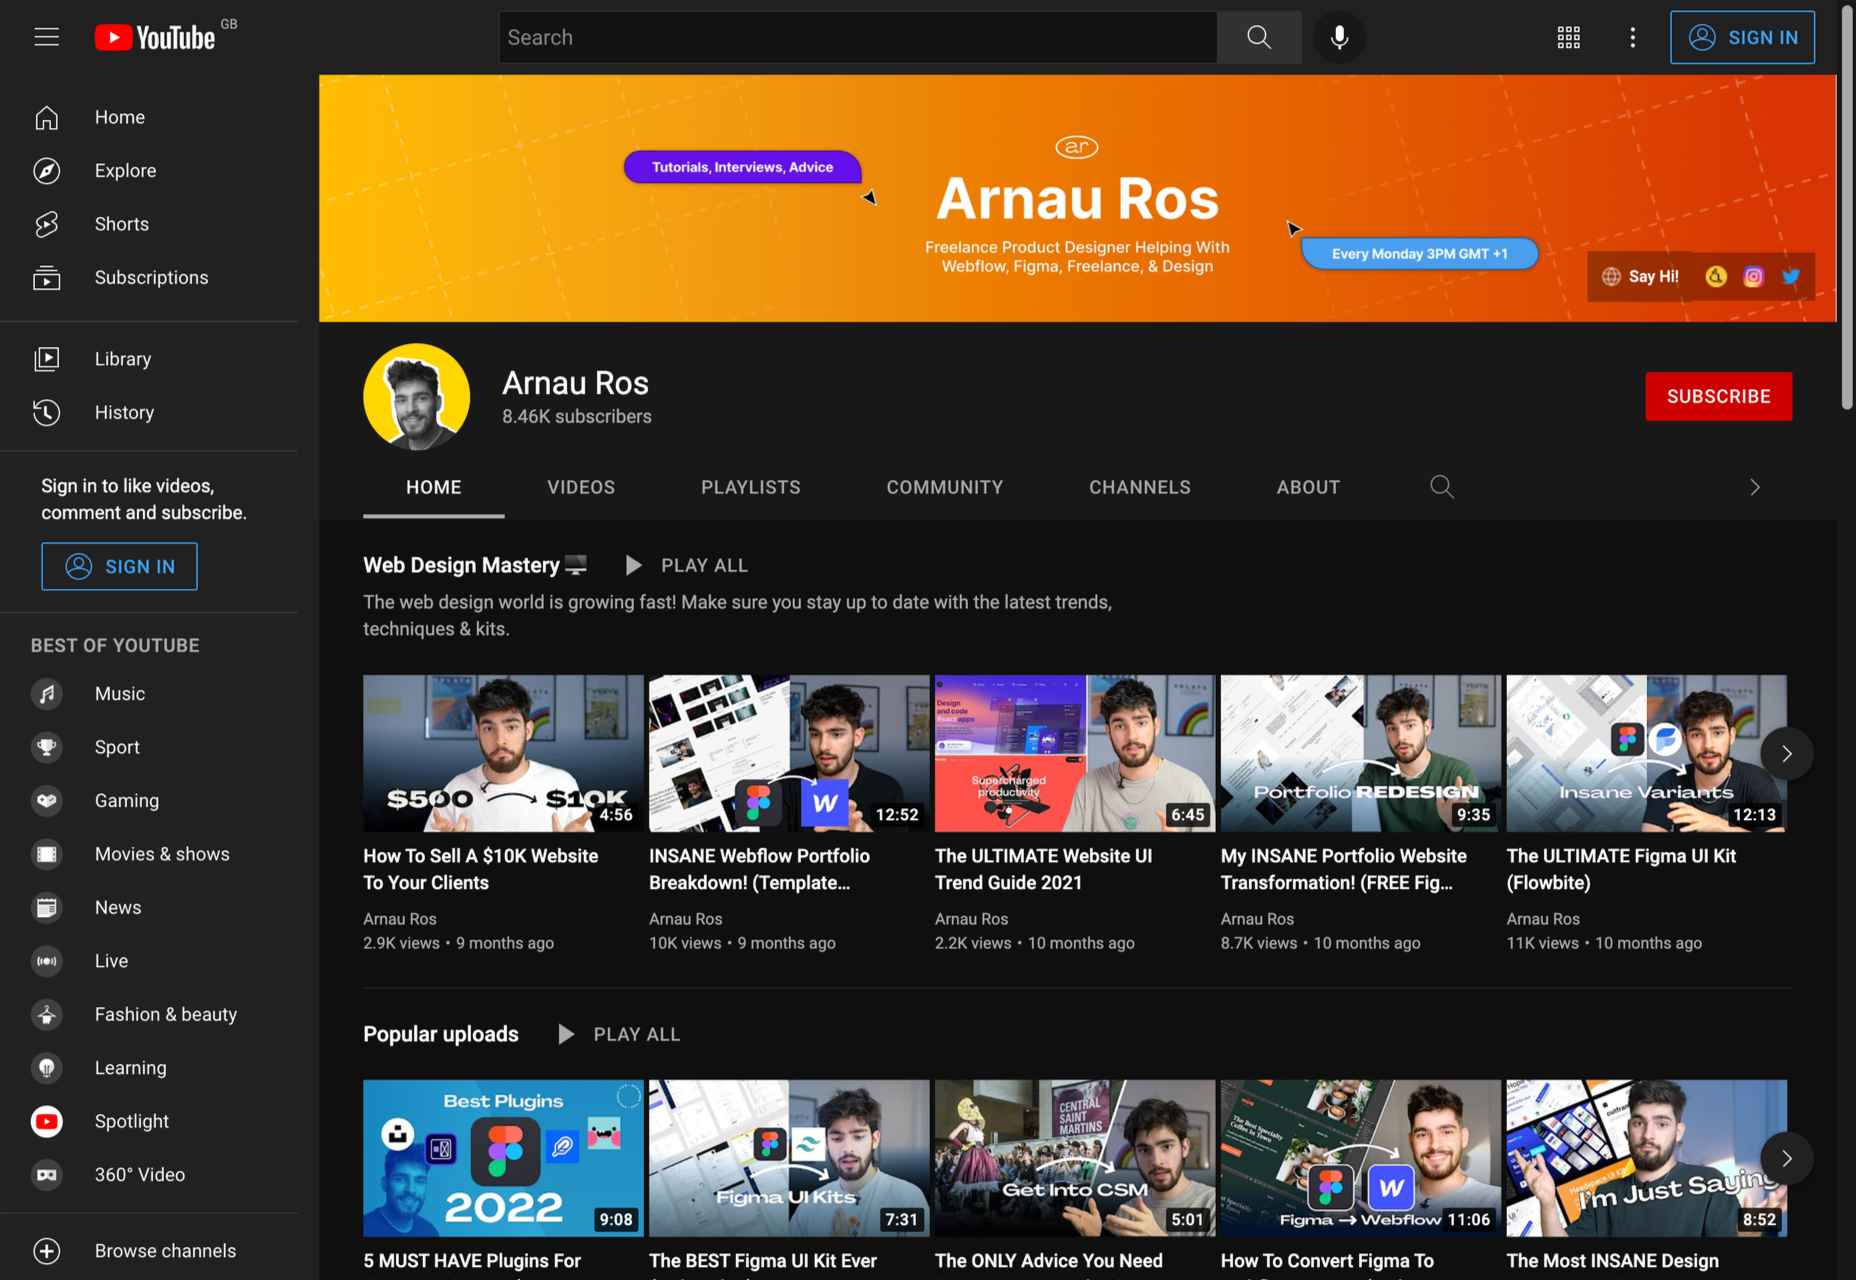Show next videos in Web Design Mastery row
1856x1280 pixels.
coord(1786,754)
